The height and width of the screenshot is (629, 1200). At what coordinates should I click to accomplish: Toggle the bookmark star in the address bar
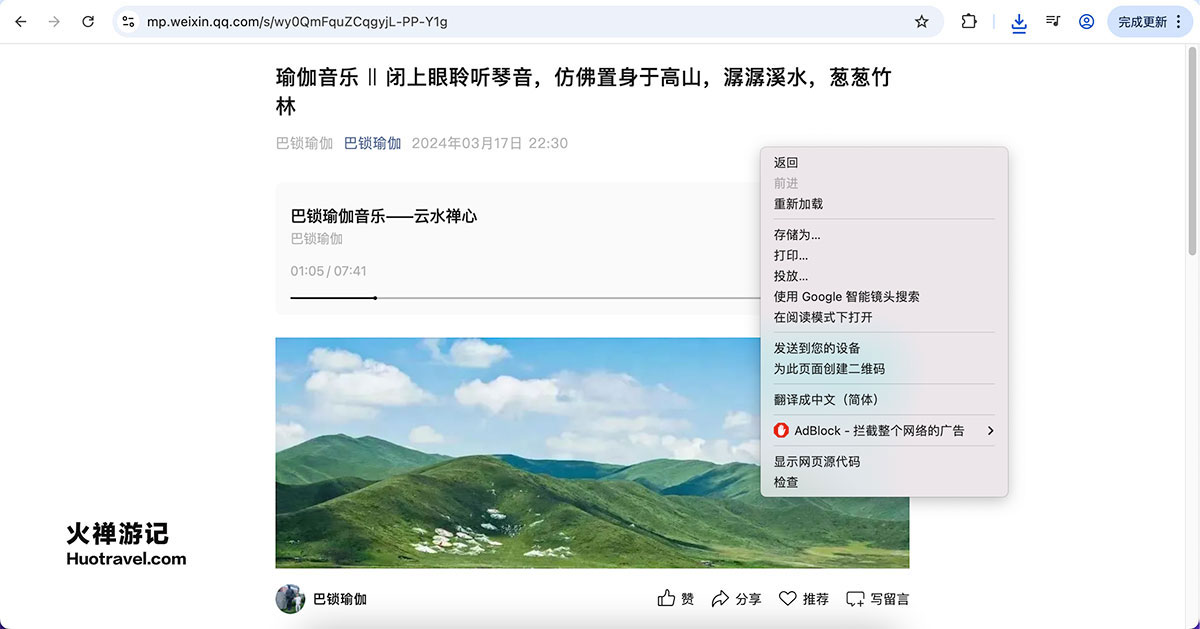921,20
